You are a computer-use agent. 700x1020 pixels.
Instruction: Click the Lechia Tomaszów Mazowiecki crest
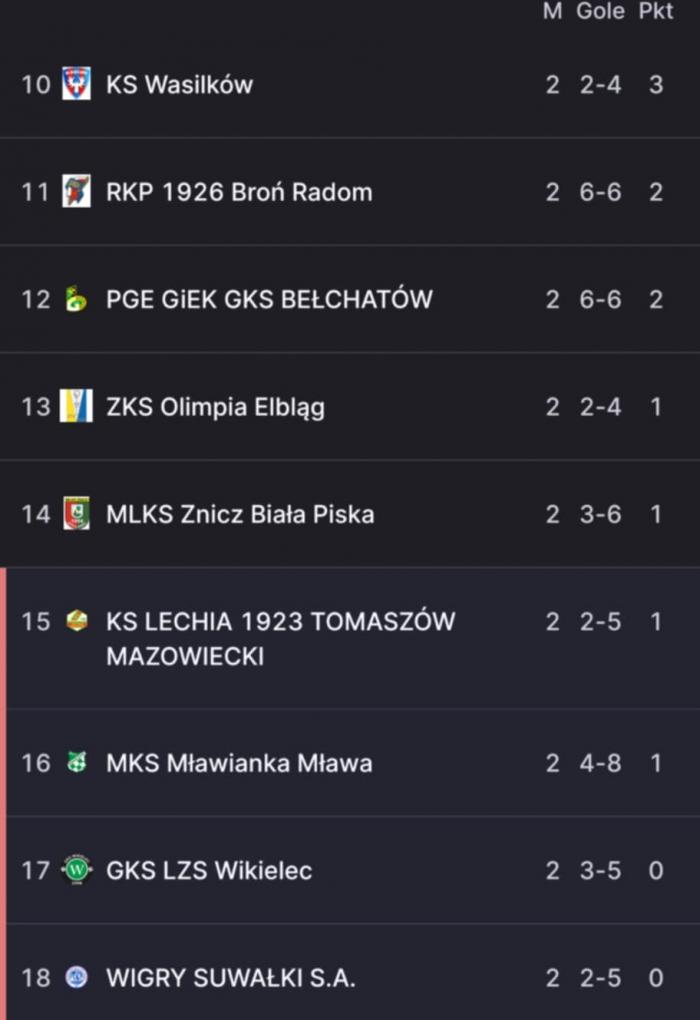pyautogui.click(x=76, y=621)
